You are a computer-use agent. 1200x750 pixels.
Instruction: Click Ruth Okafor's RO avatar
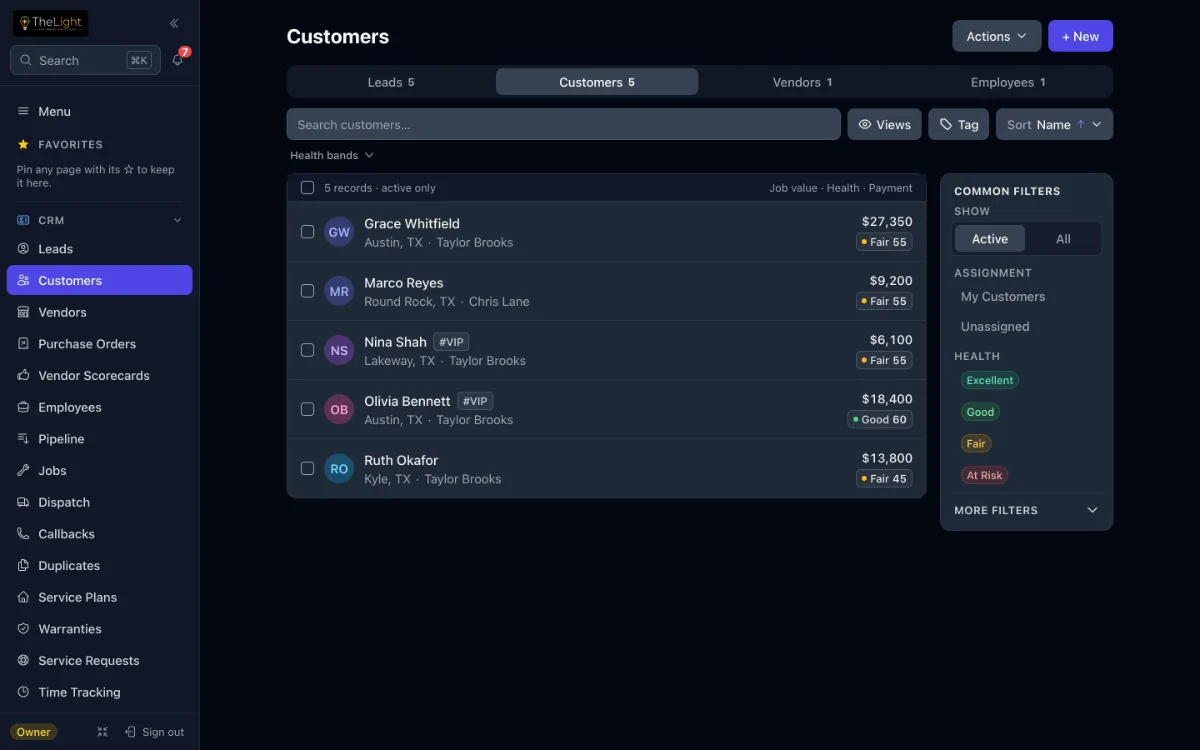pyautogui.click(x=339, y=468)
